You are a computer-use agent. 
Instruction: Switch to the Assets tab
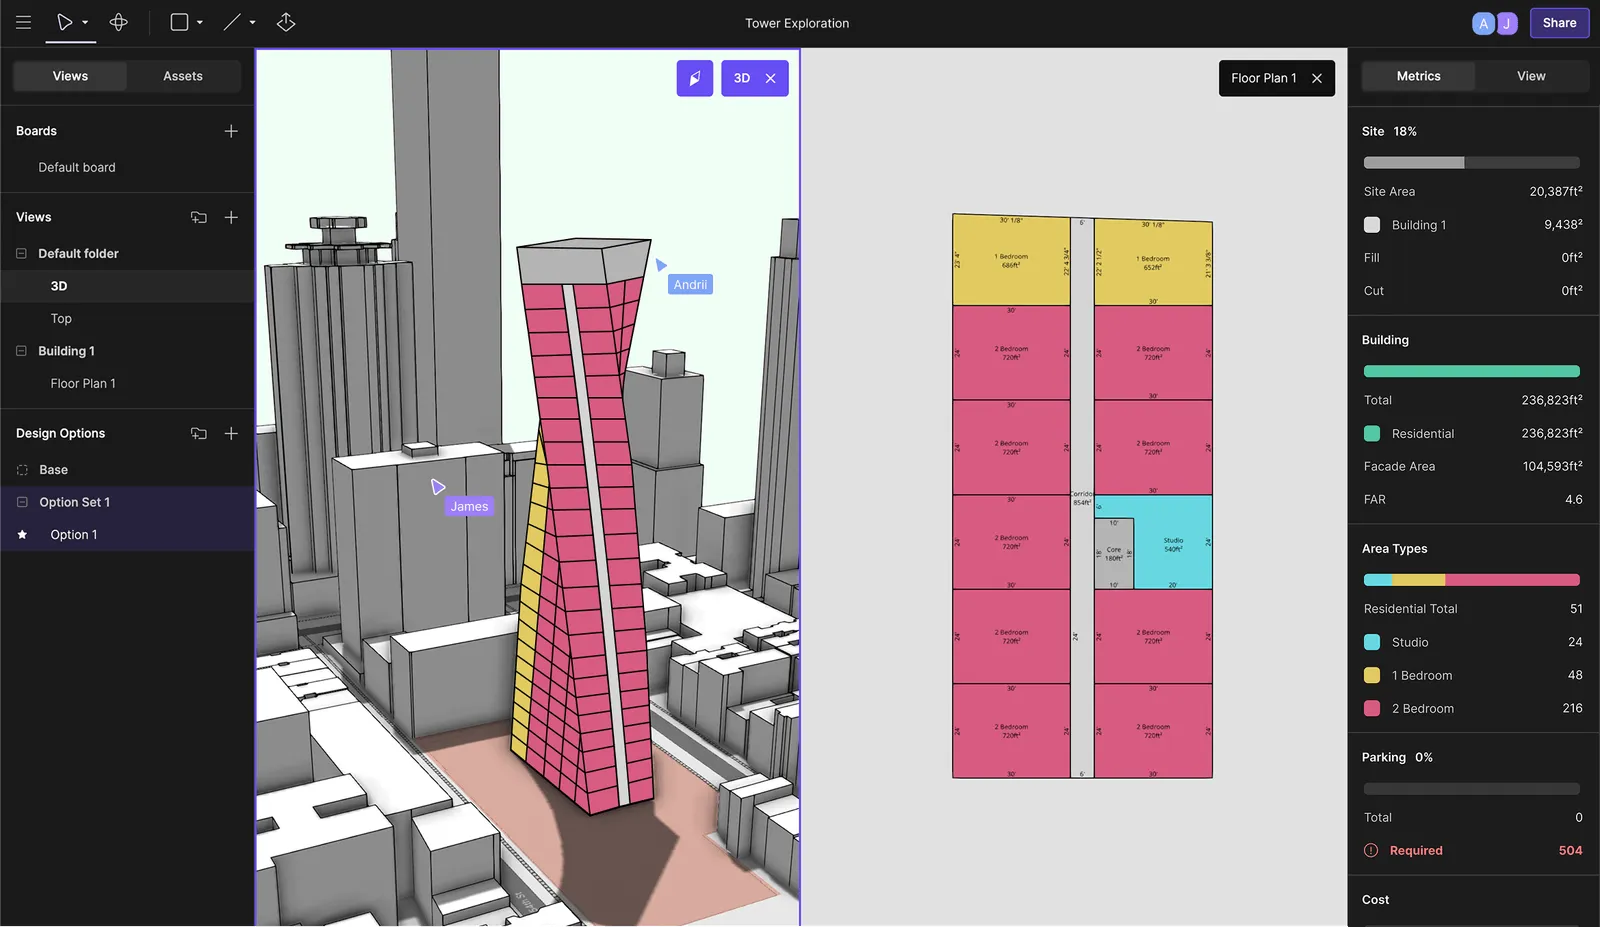click(x=183, y=76)
